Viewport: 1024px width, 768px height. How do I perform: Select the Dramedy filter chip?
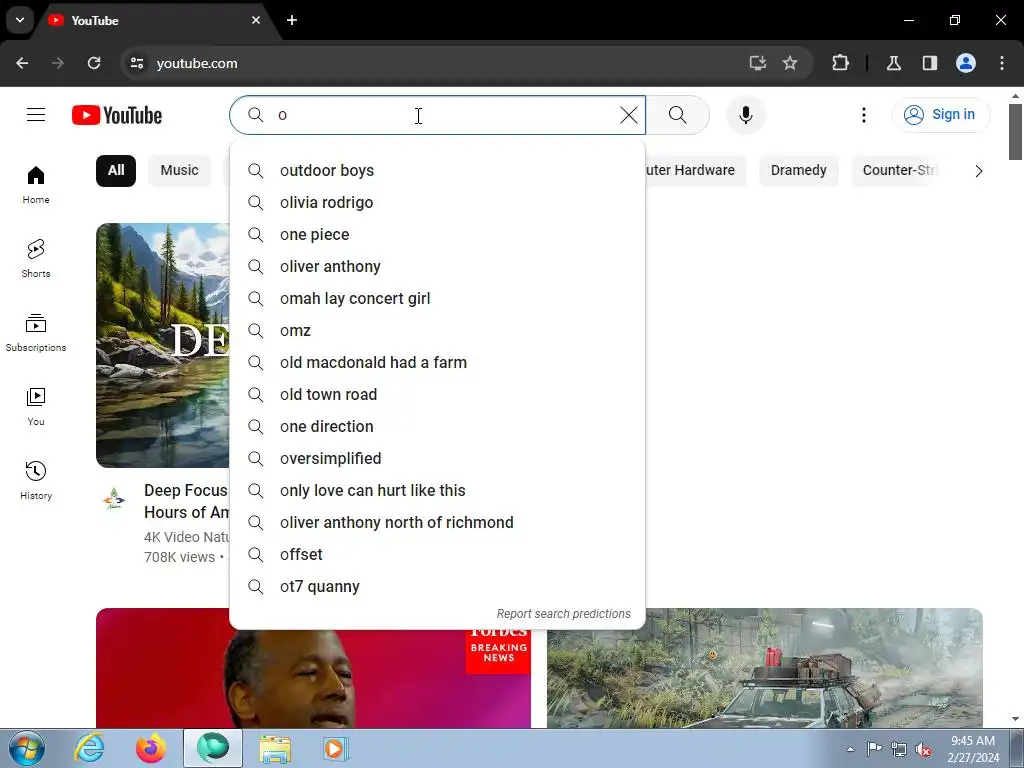798,170
